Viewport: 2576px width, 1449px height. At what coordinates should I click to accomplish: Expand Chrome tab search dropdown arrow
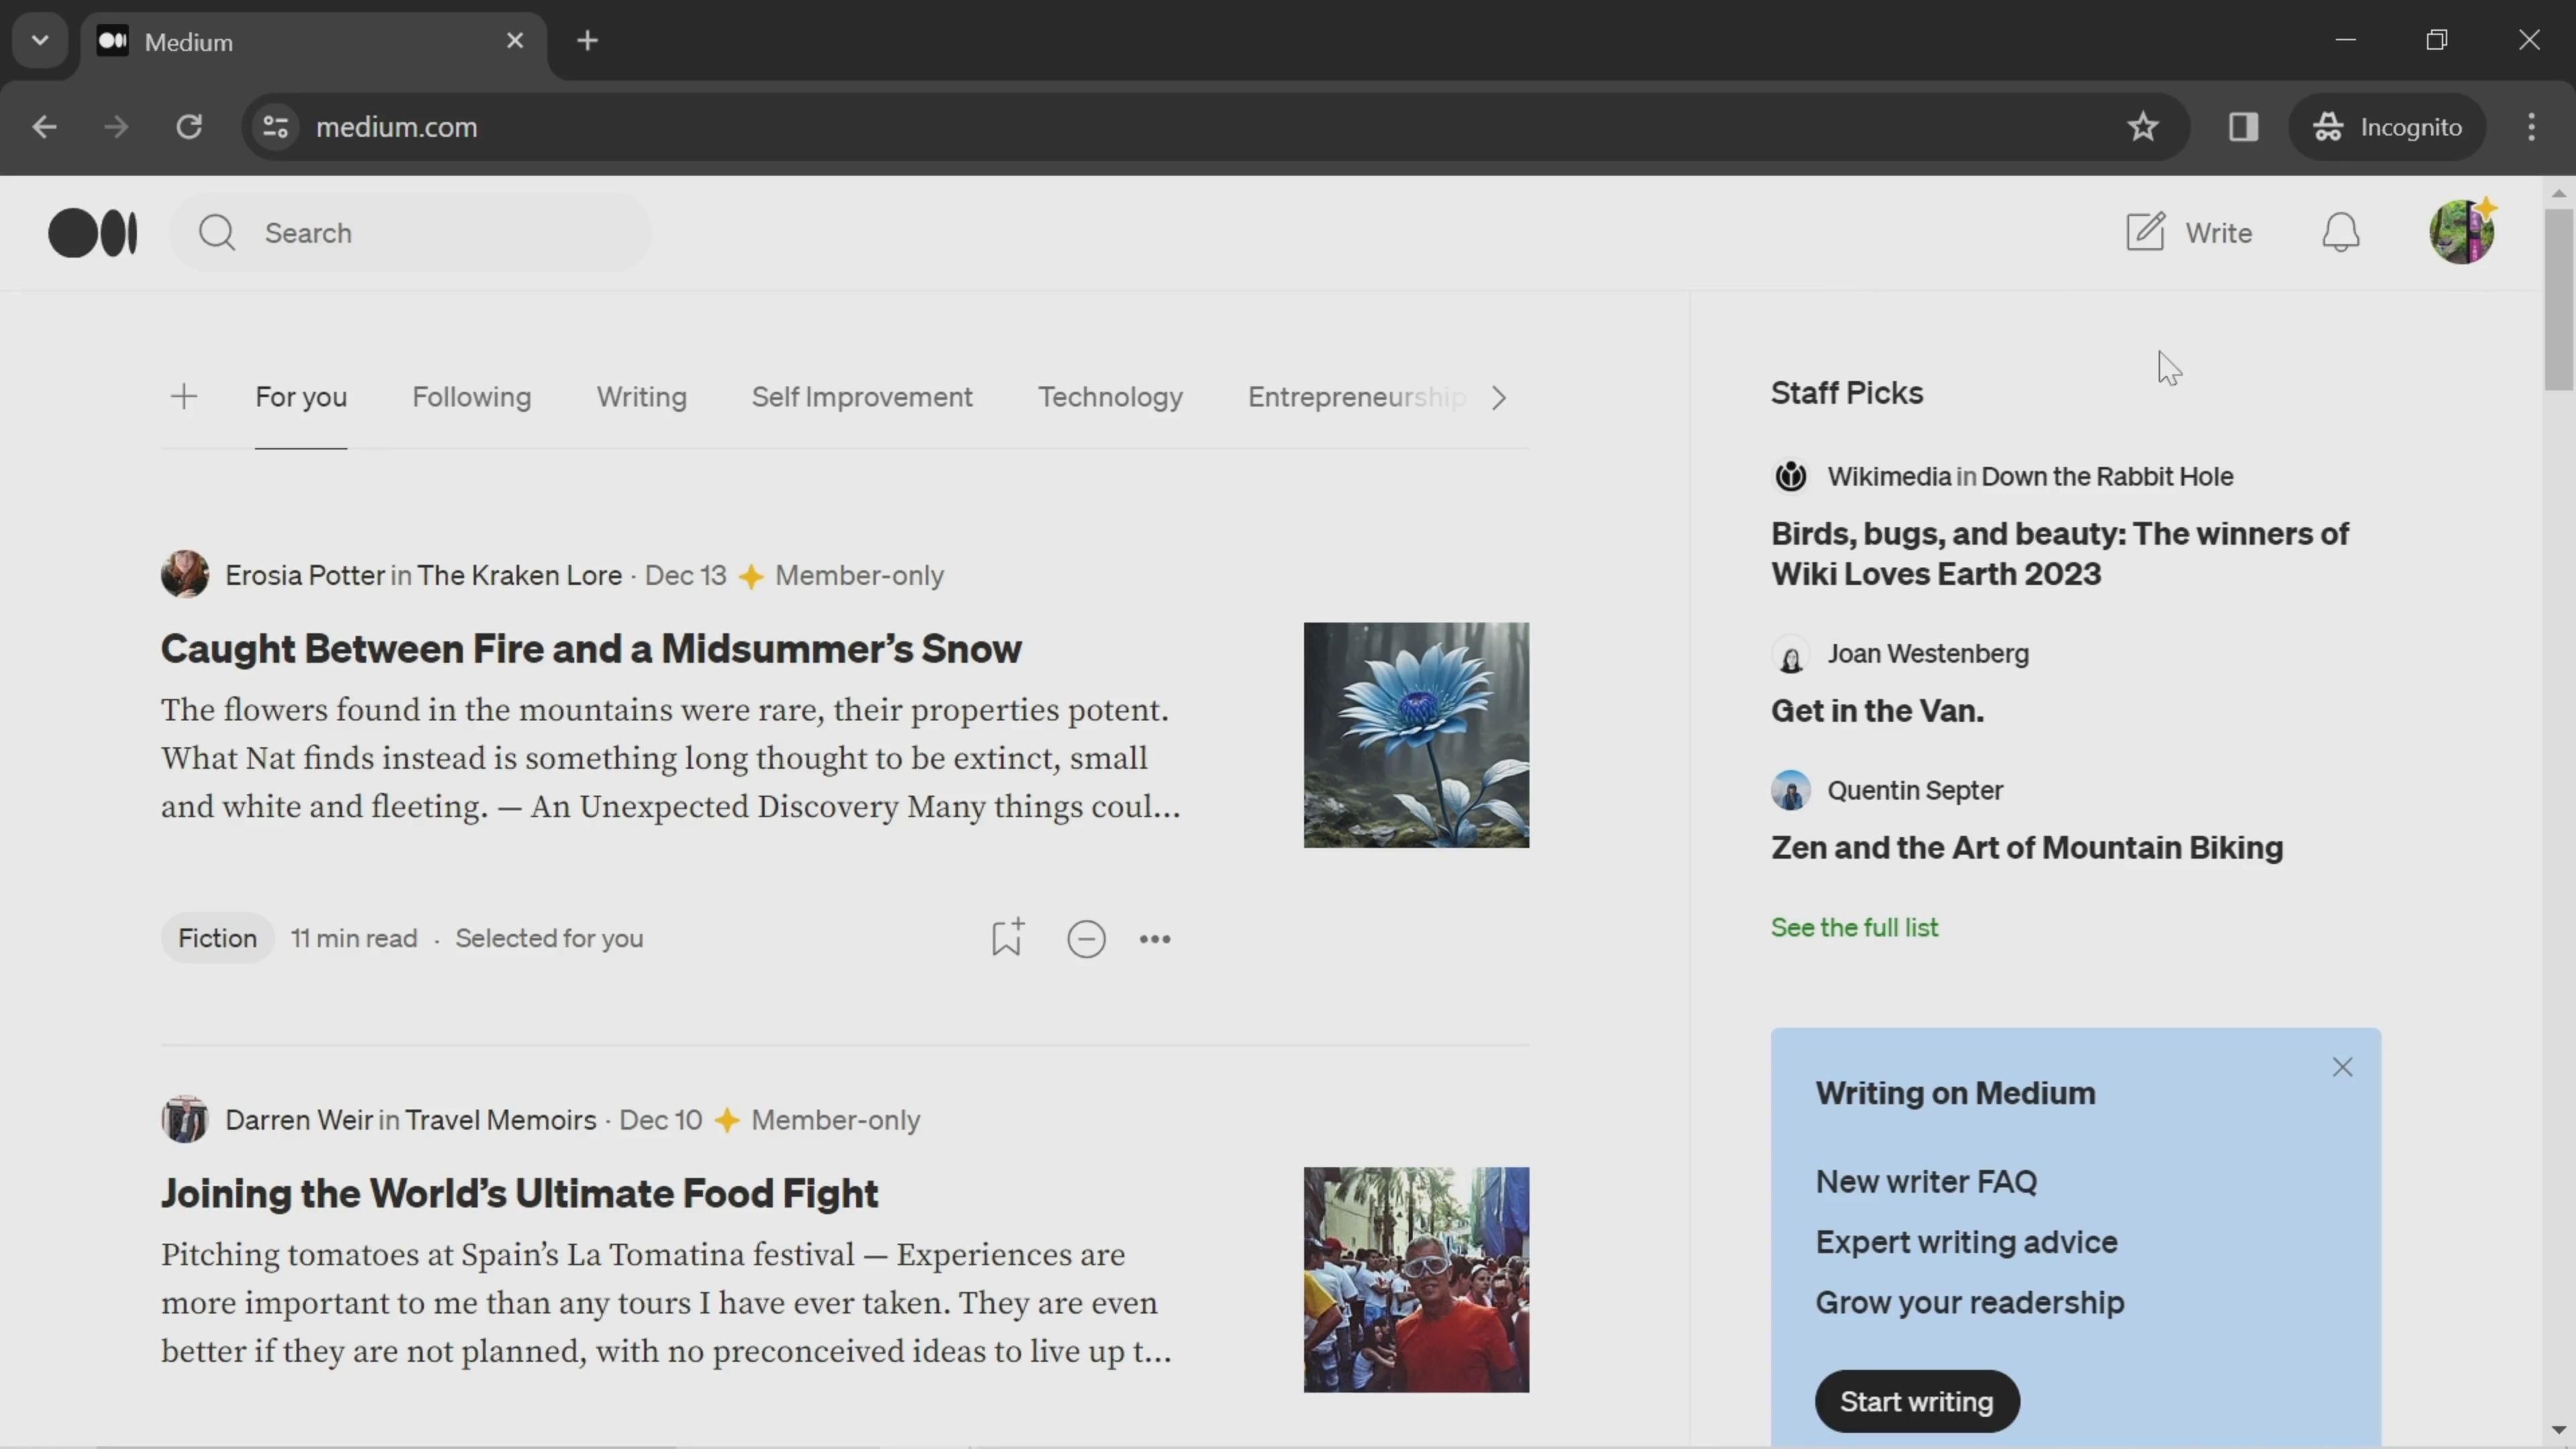click(x=40, y=41)
